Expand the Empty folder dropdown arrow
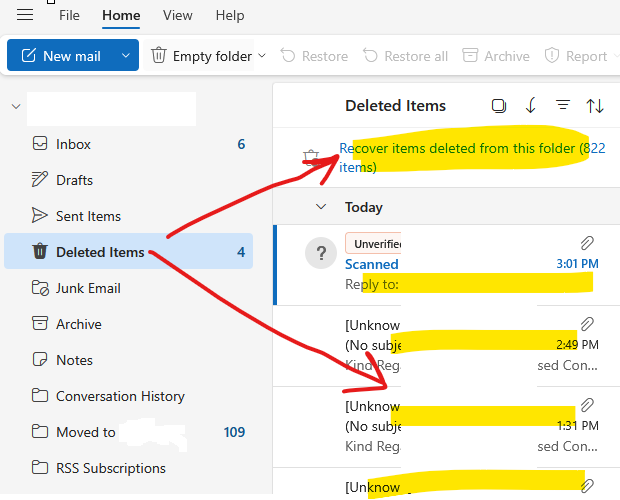620x500 pixels. [262, 56]
